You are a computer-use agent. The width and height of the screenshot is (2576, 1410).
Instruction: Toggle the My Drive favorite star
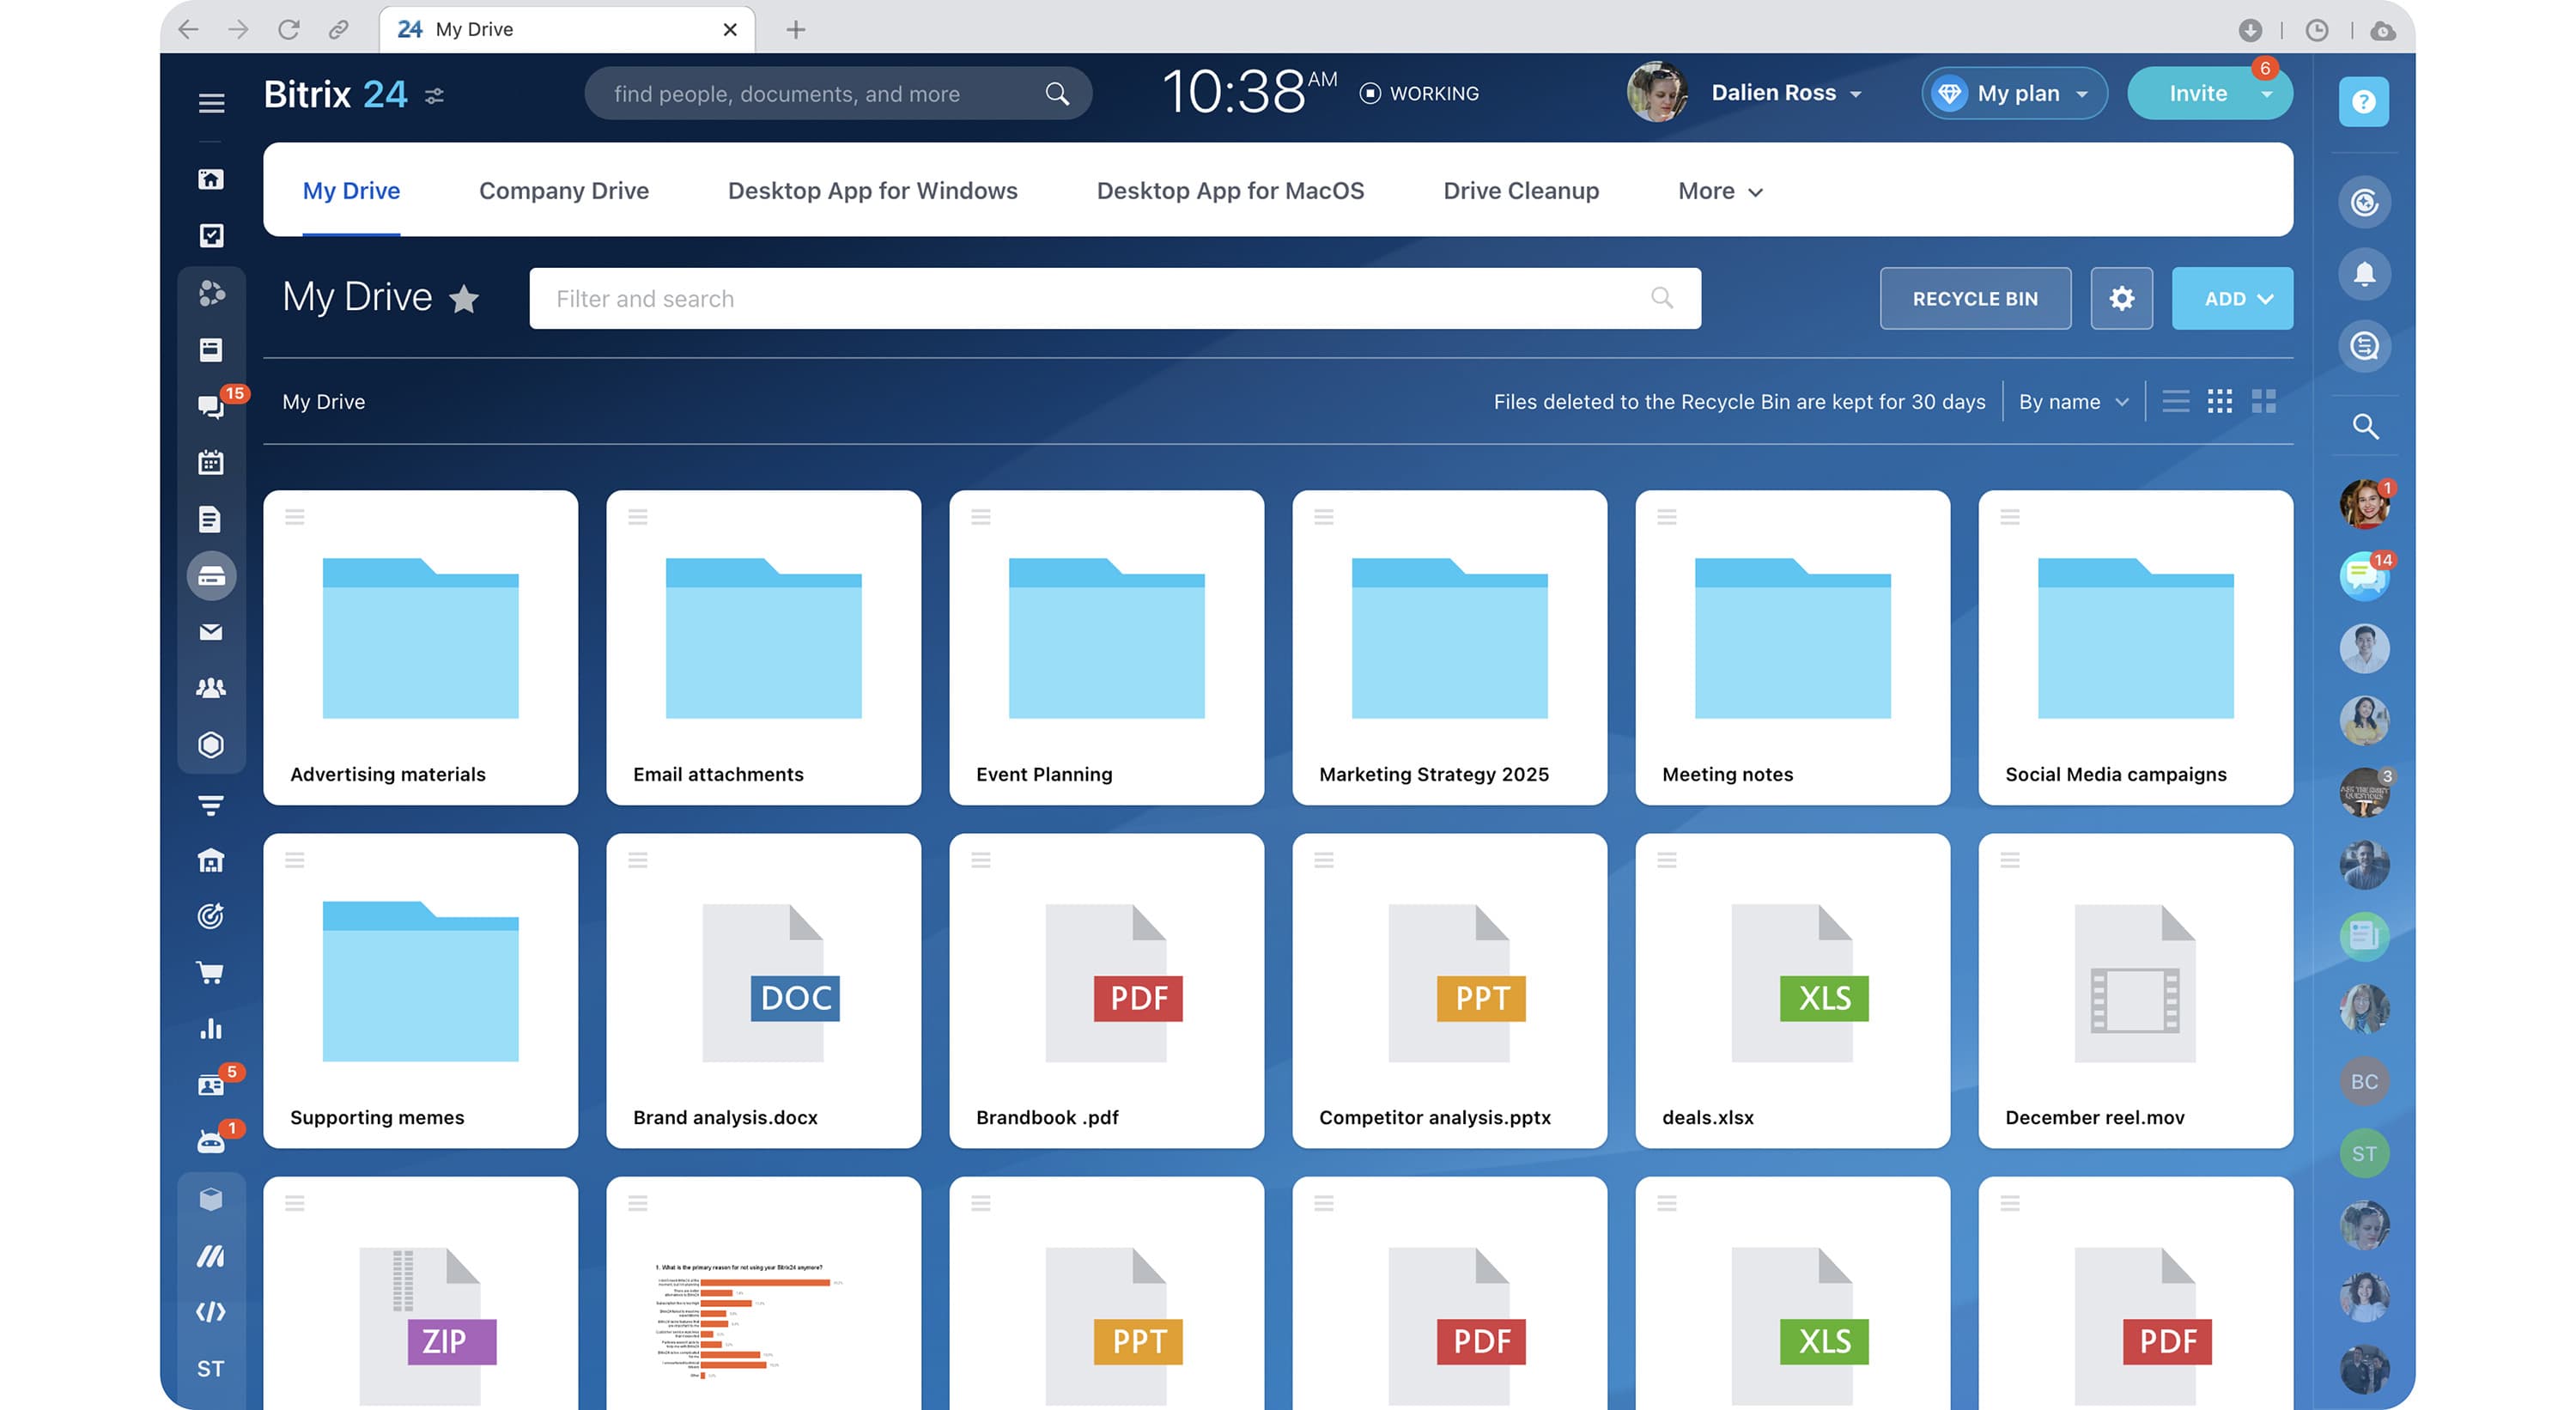point(466,299)
